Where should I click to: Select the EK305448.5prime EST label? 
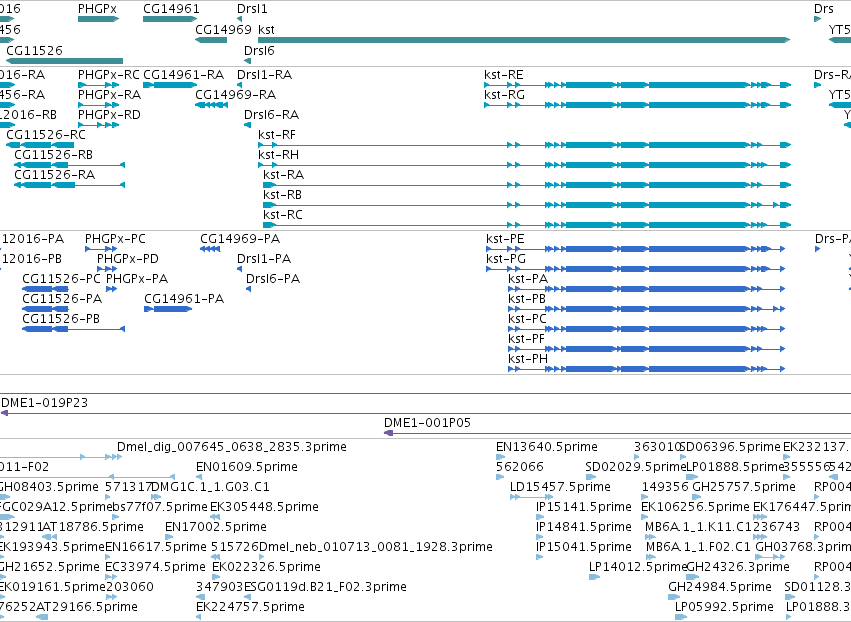click(x=264, y=507)
